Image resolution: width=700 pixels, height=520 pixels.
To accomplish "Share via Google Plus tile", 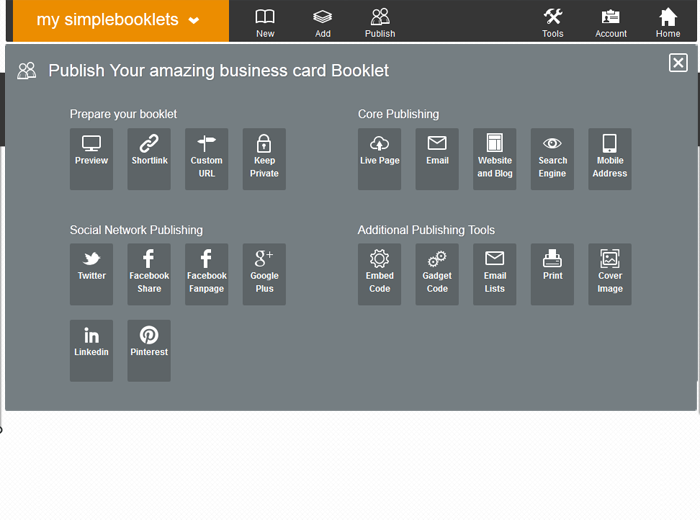I will coord(264,274).
